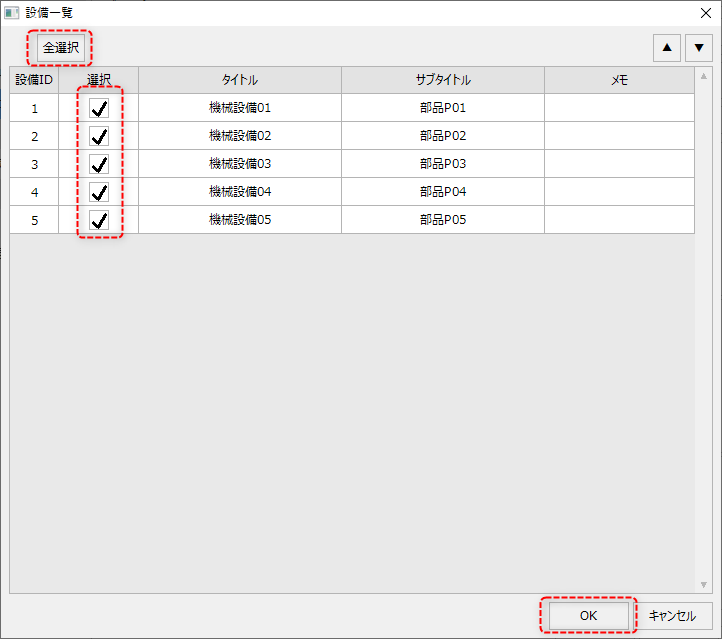
Task: Close the 設備一覧 dialog
Action: [705, 13]
